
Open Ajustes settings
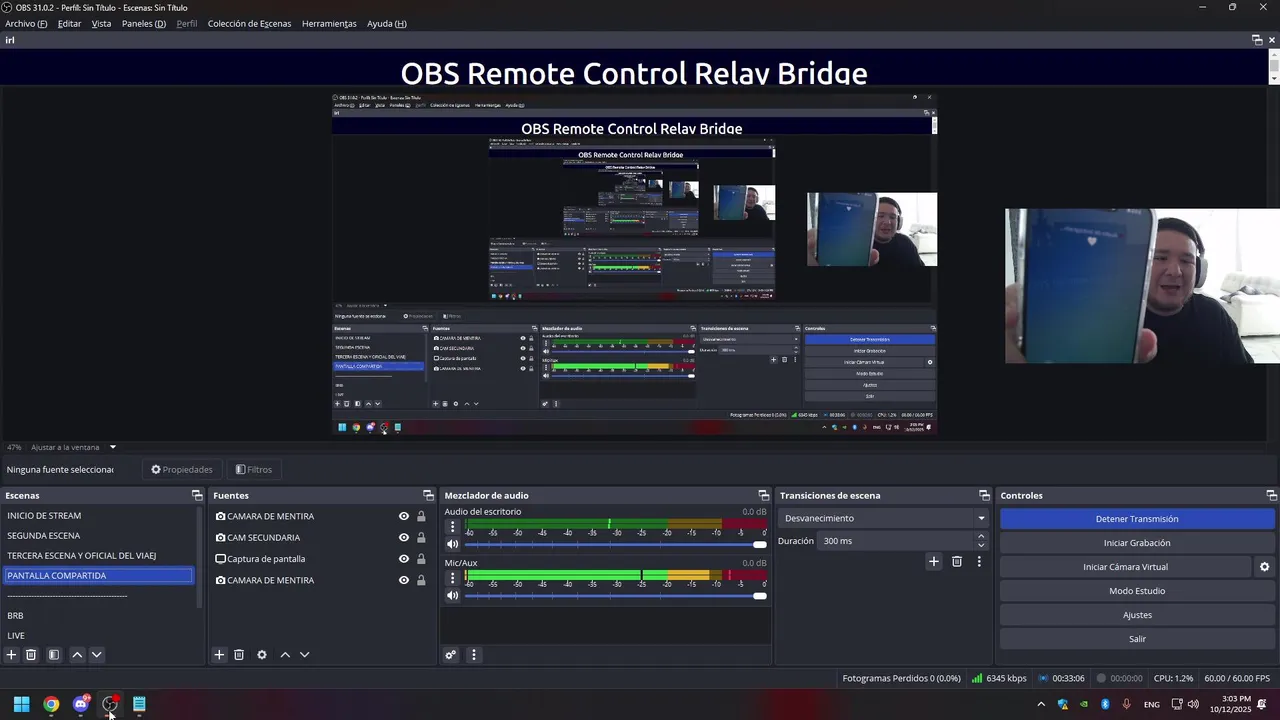click(1137, 615)
